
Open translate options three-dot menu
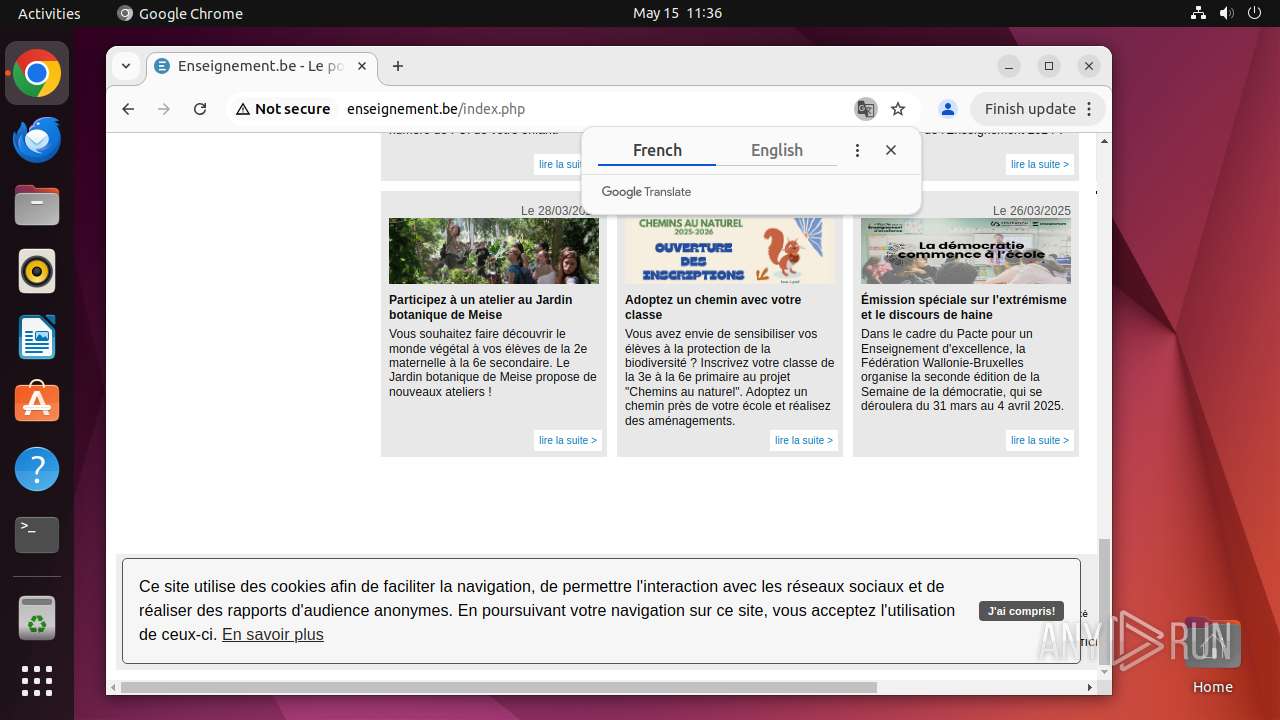[857, 150]
